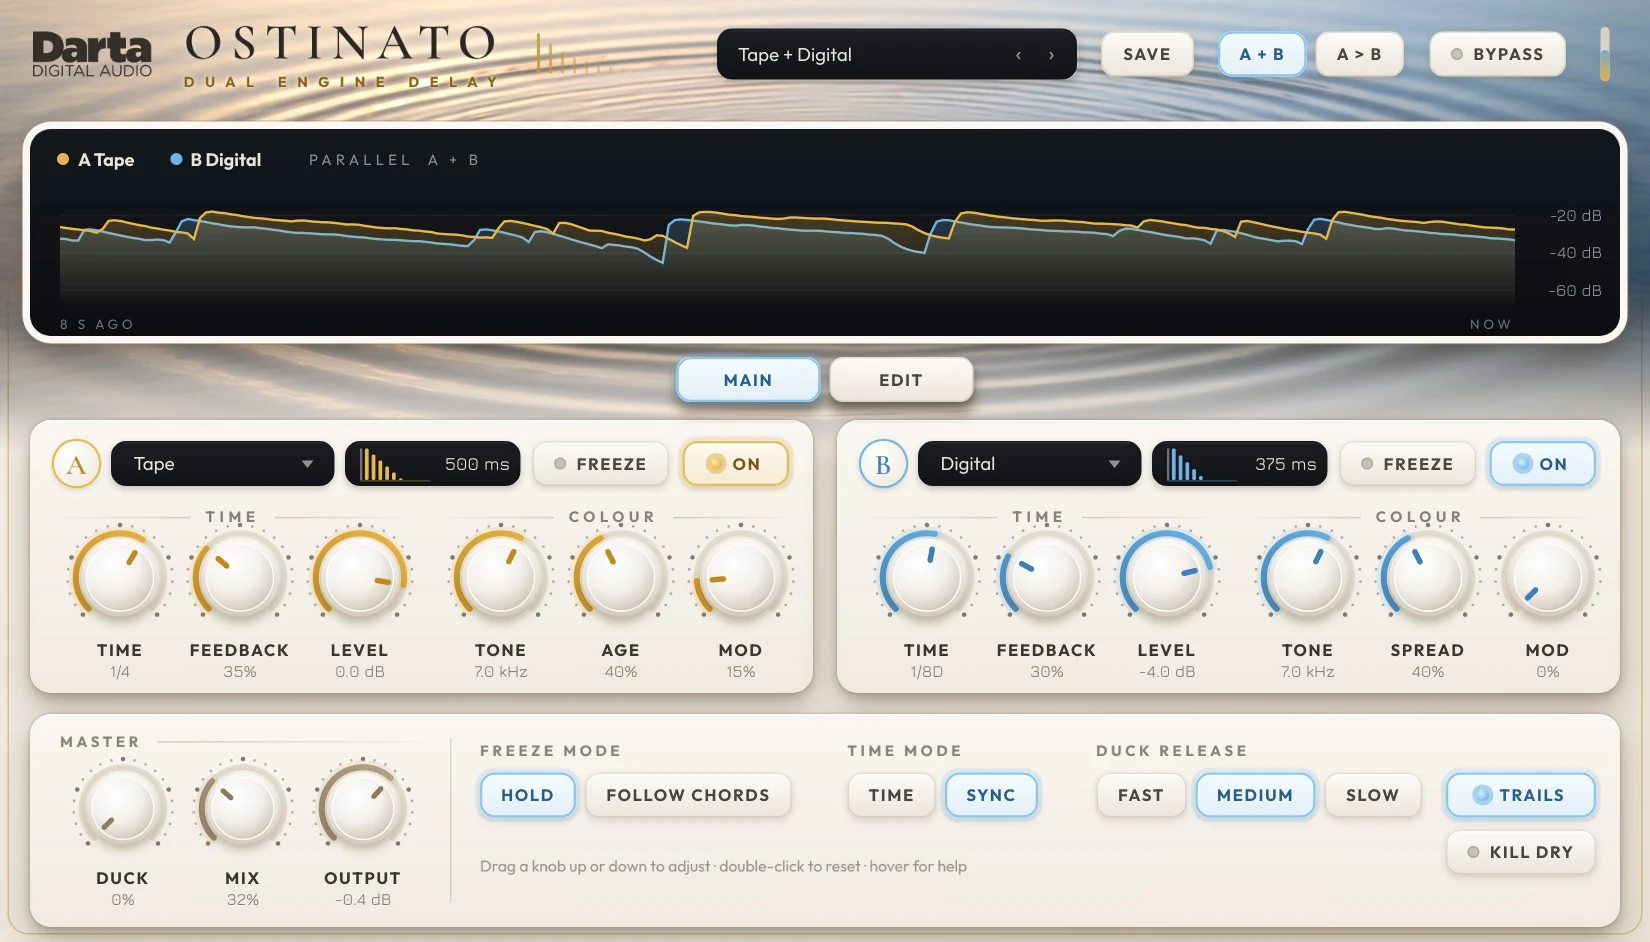
Task: Switch to the Main tab
Action: (x=748, y=380)
